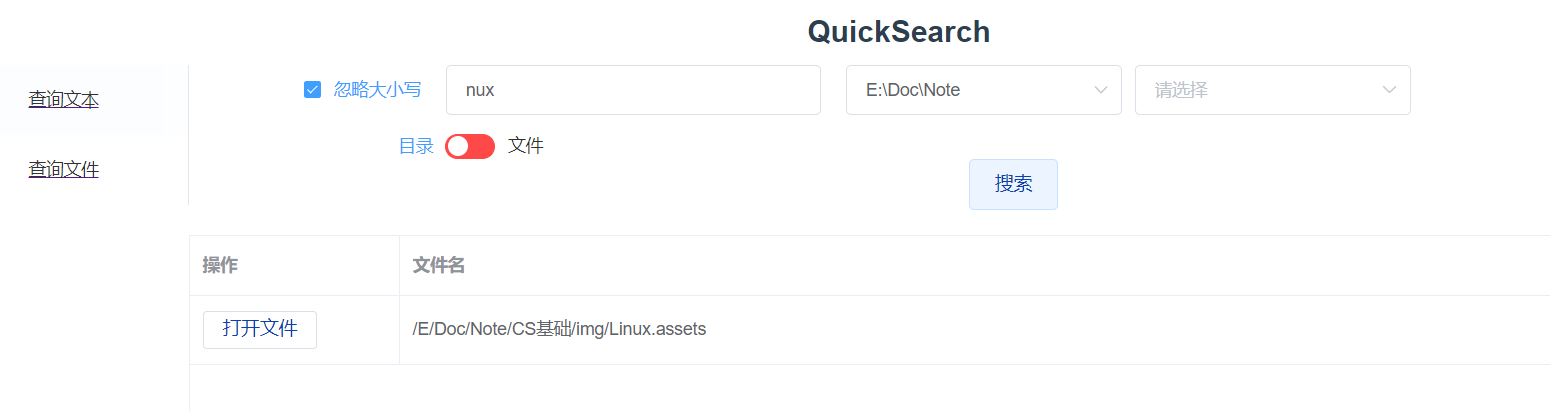The height and width of the screenshot is (411, 1550).
Task: Click the 搜索 button
Action: click(x=1013, y=184)
